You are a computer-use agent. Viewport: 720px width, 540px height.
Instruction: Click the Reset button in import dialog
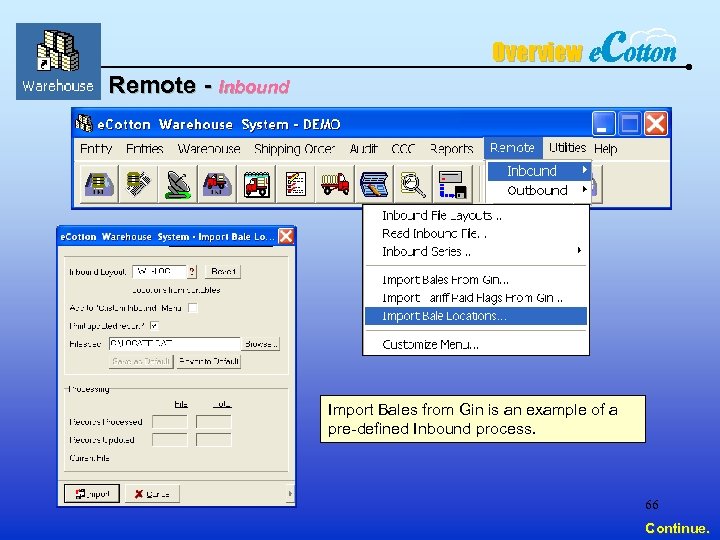[223, 272]
